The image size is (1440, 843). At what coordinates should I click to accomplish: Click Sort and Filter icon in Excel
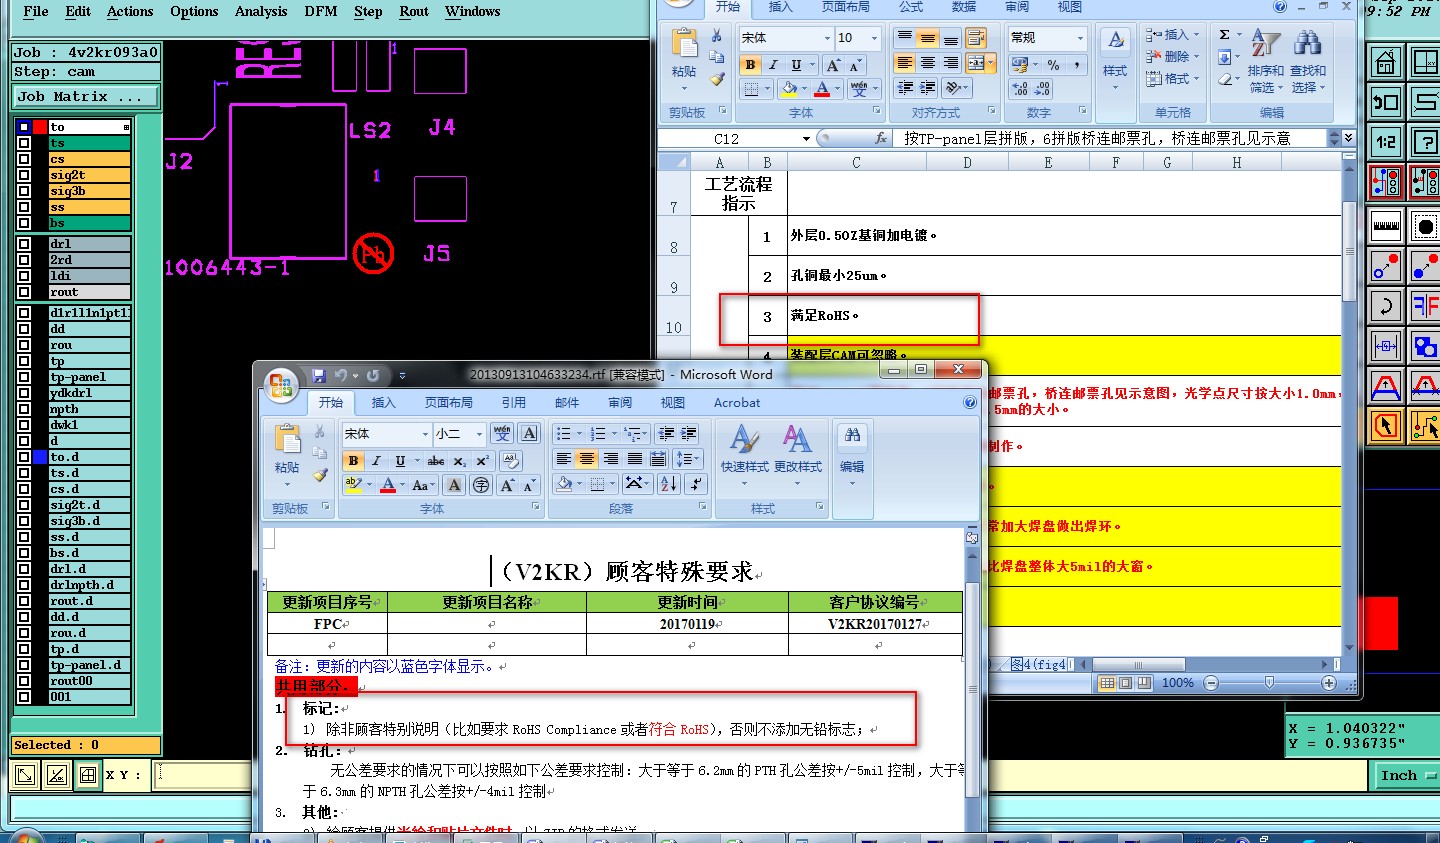point(1265,45)
